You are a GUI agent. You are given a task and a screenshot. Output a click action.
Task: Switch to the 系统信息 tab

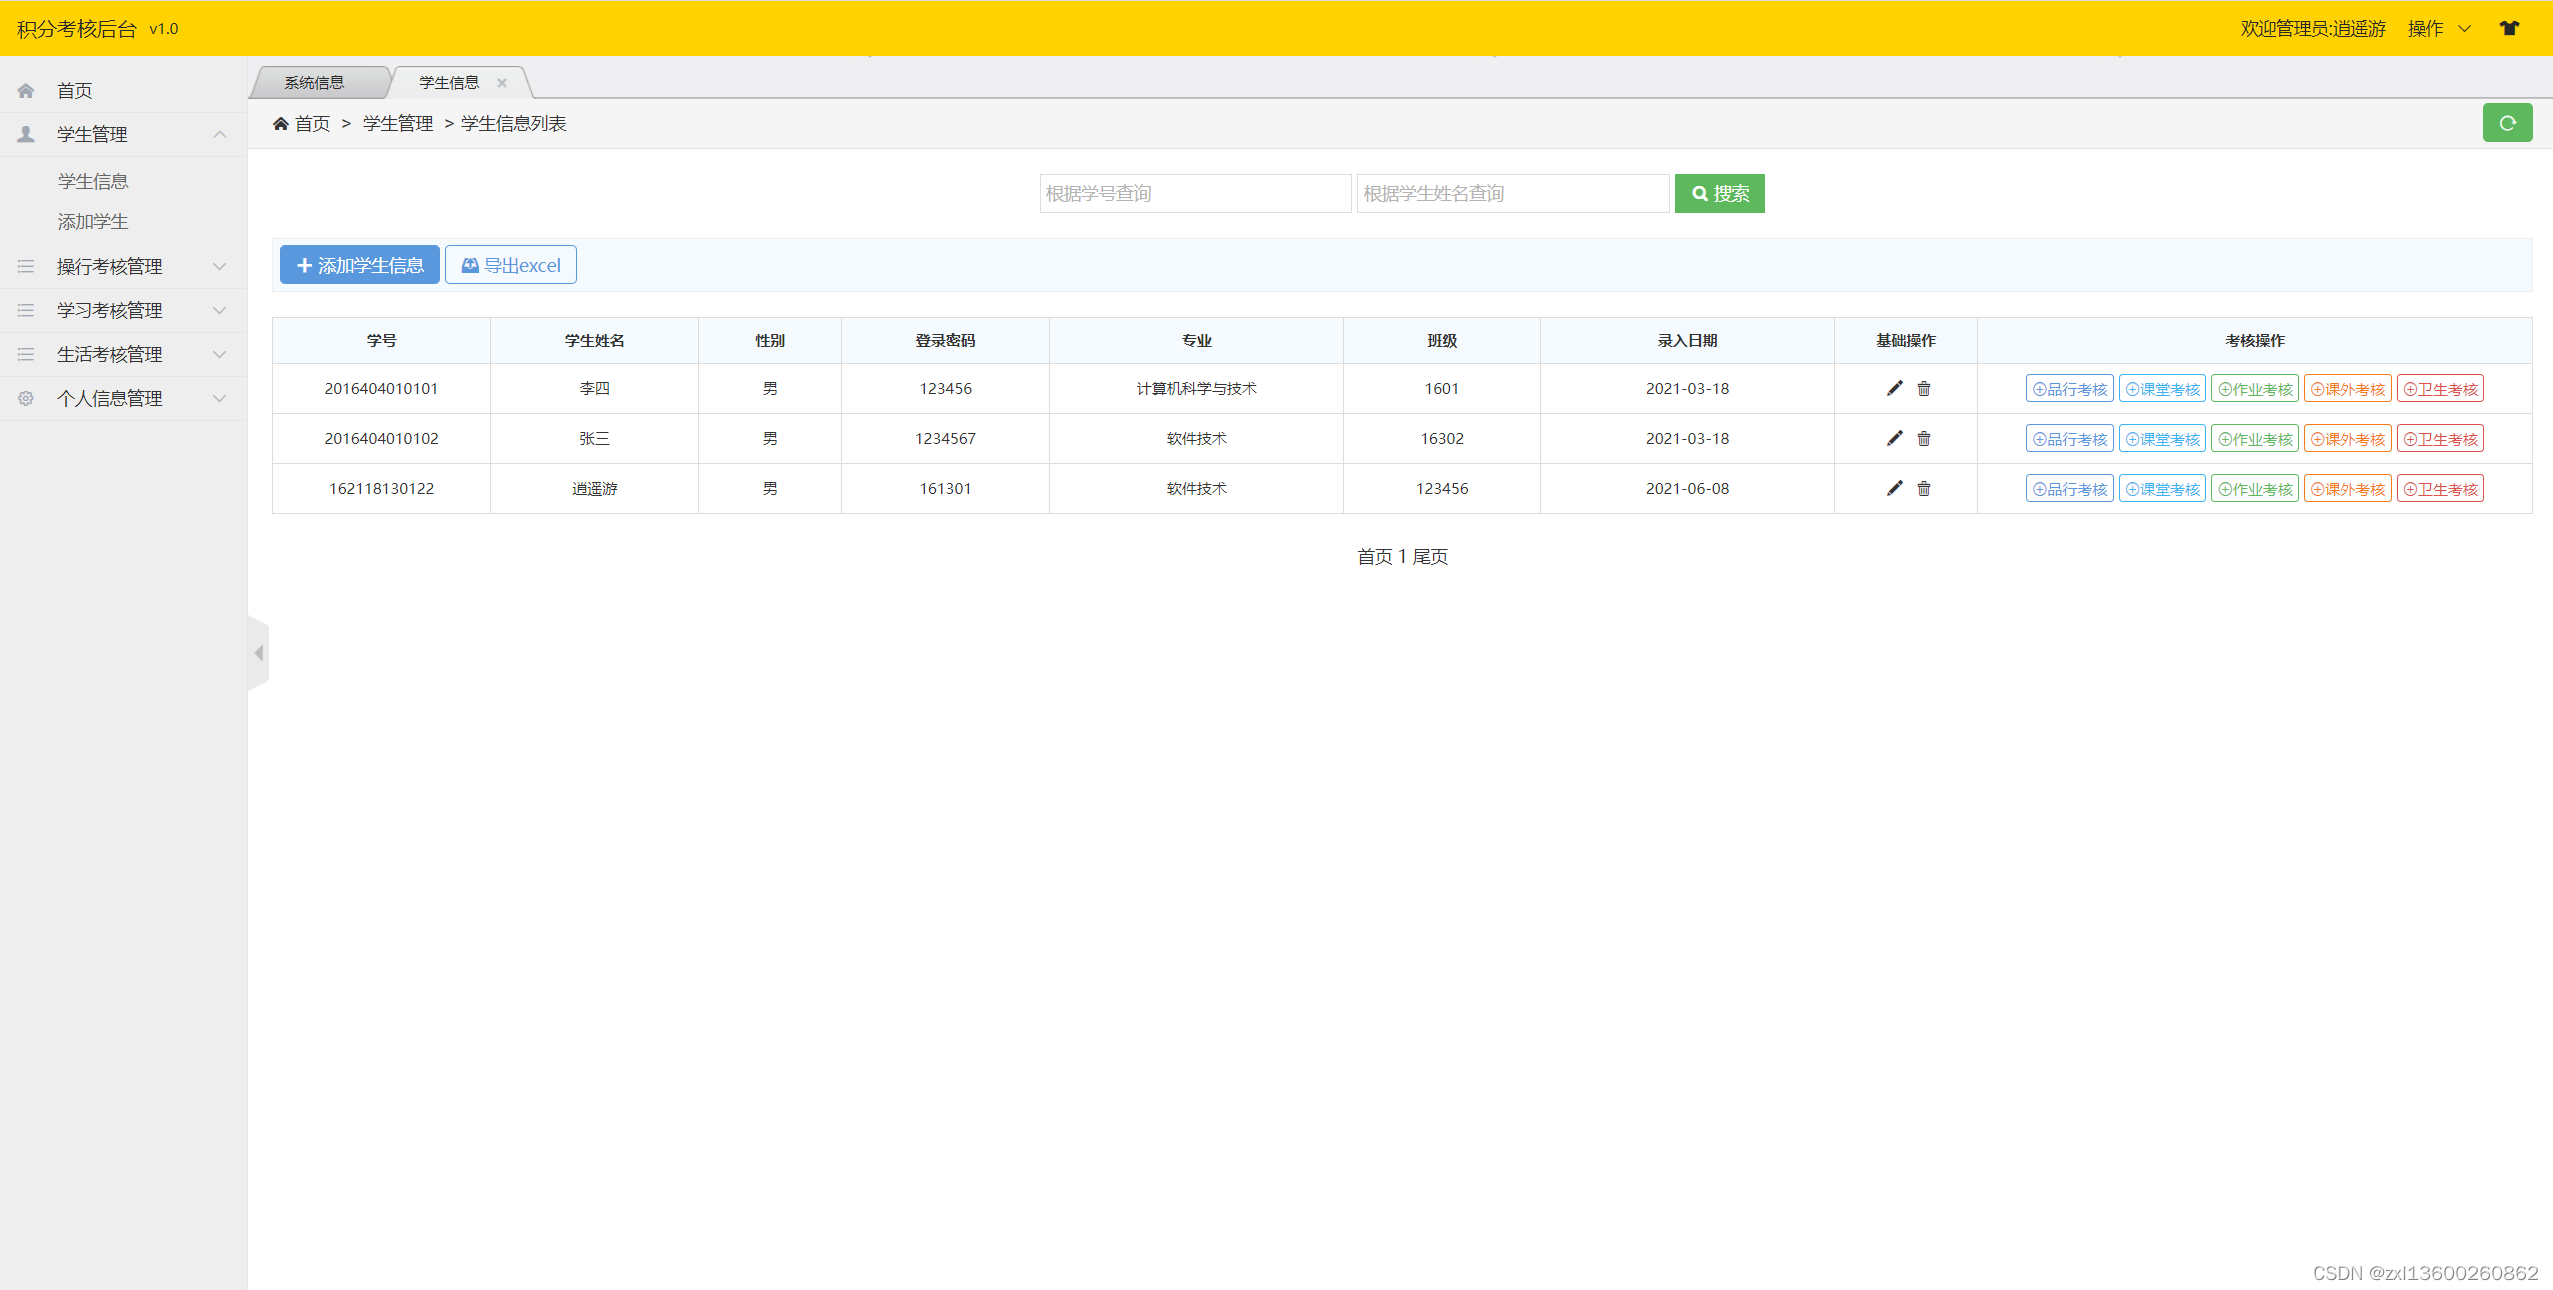[314, 83]
